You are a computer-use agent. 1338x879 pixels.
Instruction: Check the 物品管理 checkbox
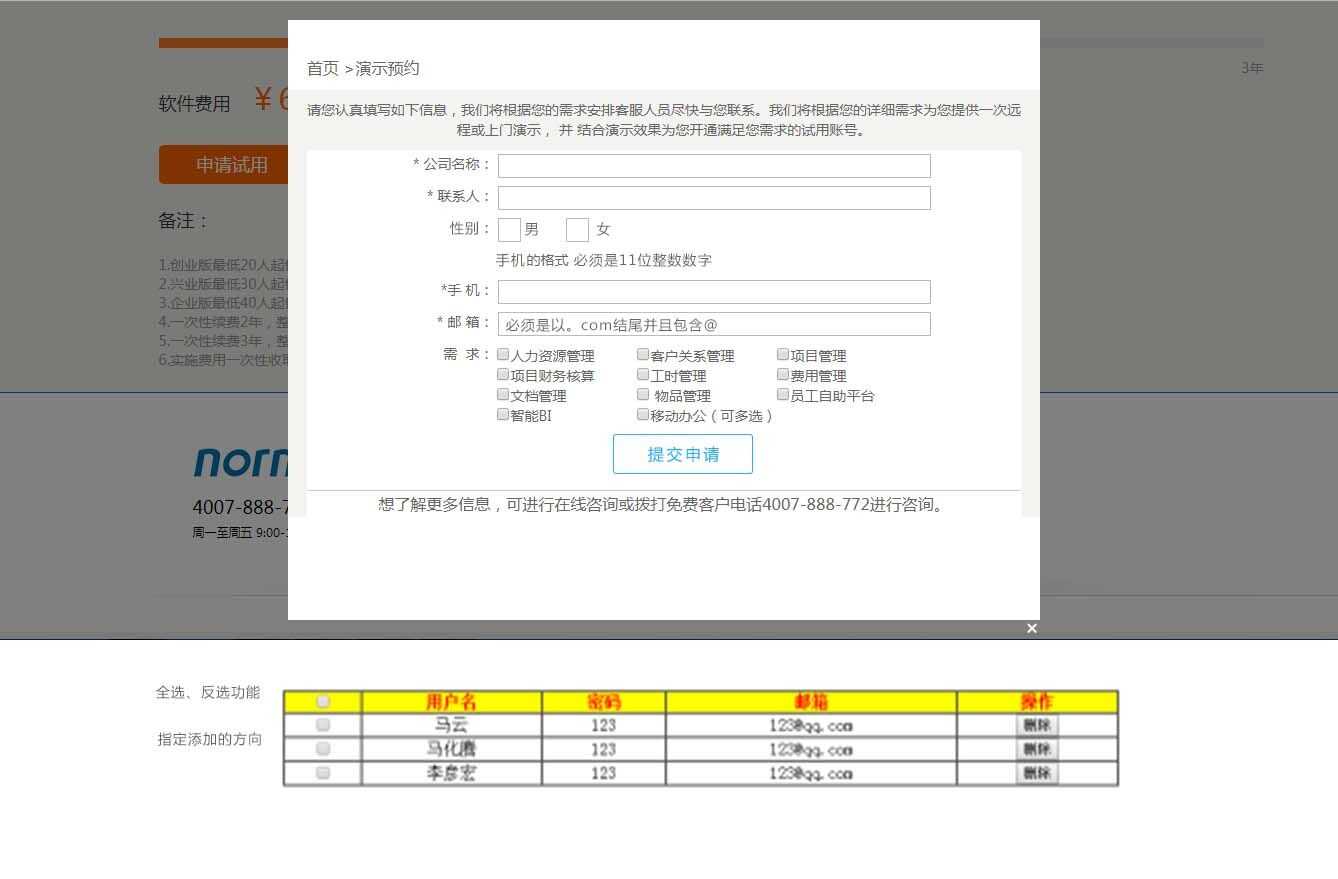[643, 394]
